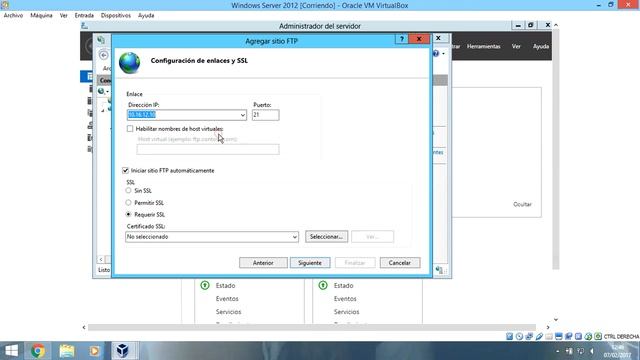
Task: Click scroll-left arrow in IIS connections pane
Action: pos(101,260)
